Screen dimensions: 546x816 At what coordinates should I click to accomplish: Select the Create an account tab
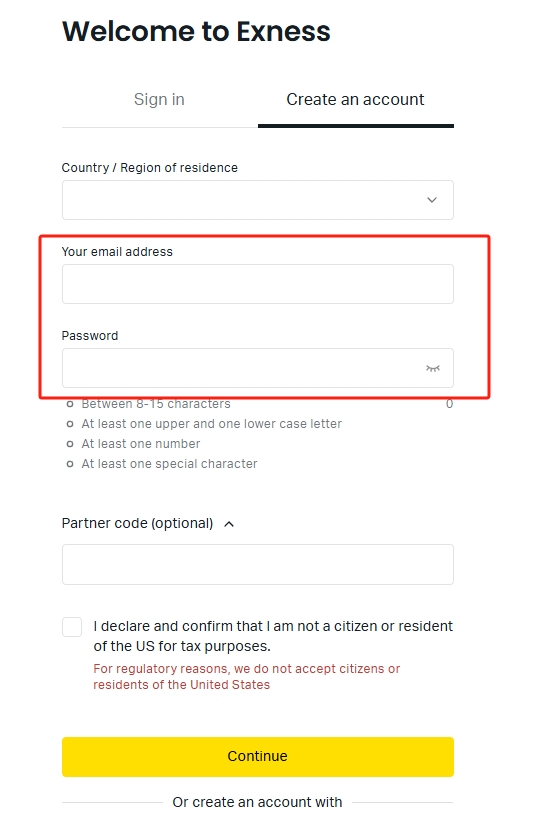(355, 99)
